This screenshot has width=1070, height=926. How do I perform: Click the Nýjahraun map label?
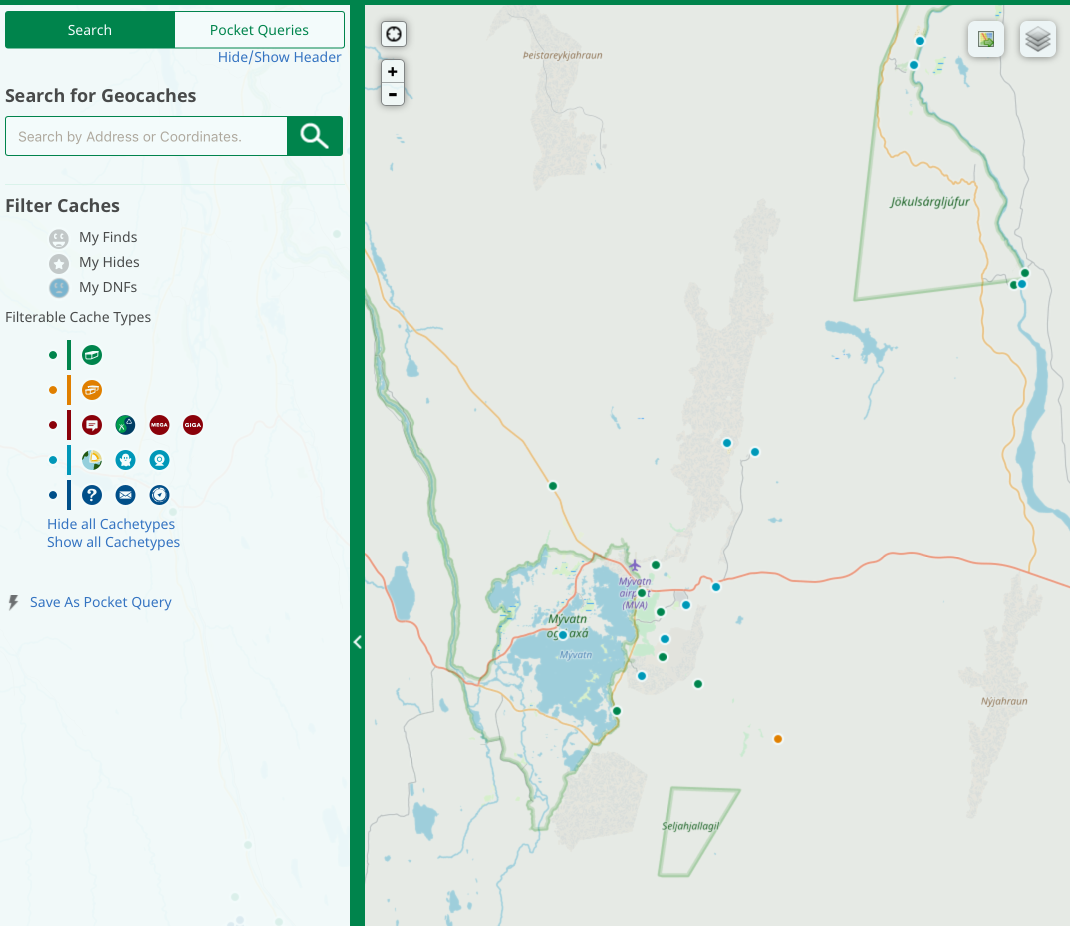[1004, 701]
